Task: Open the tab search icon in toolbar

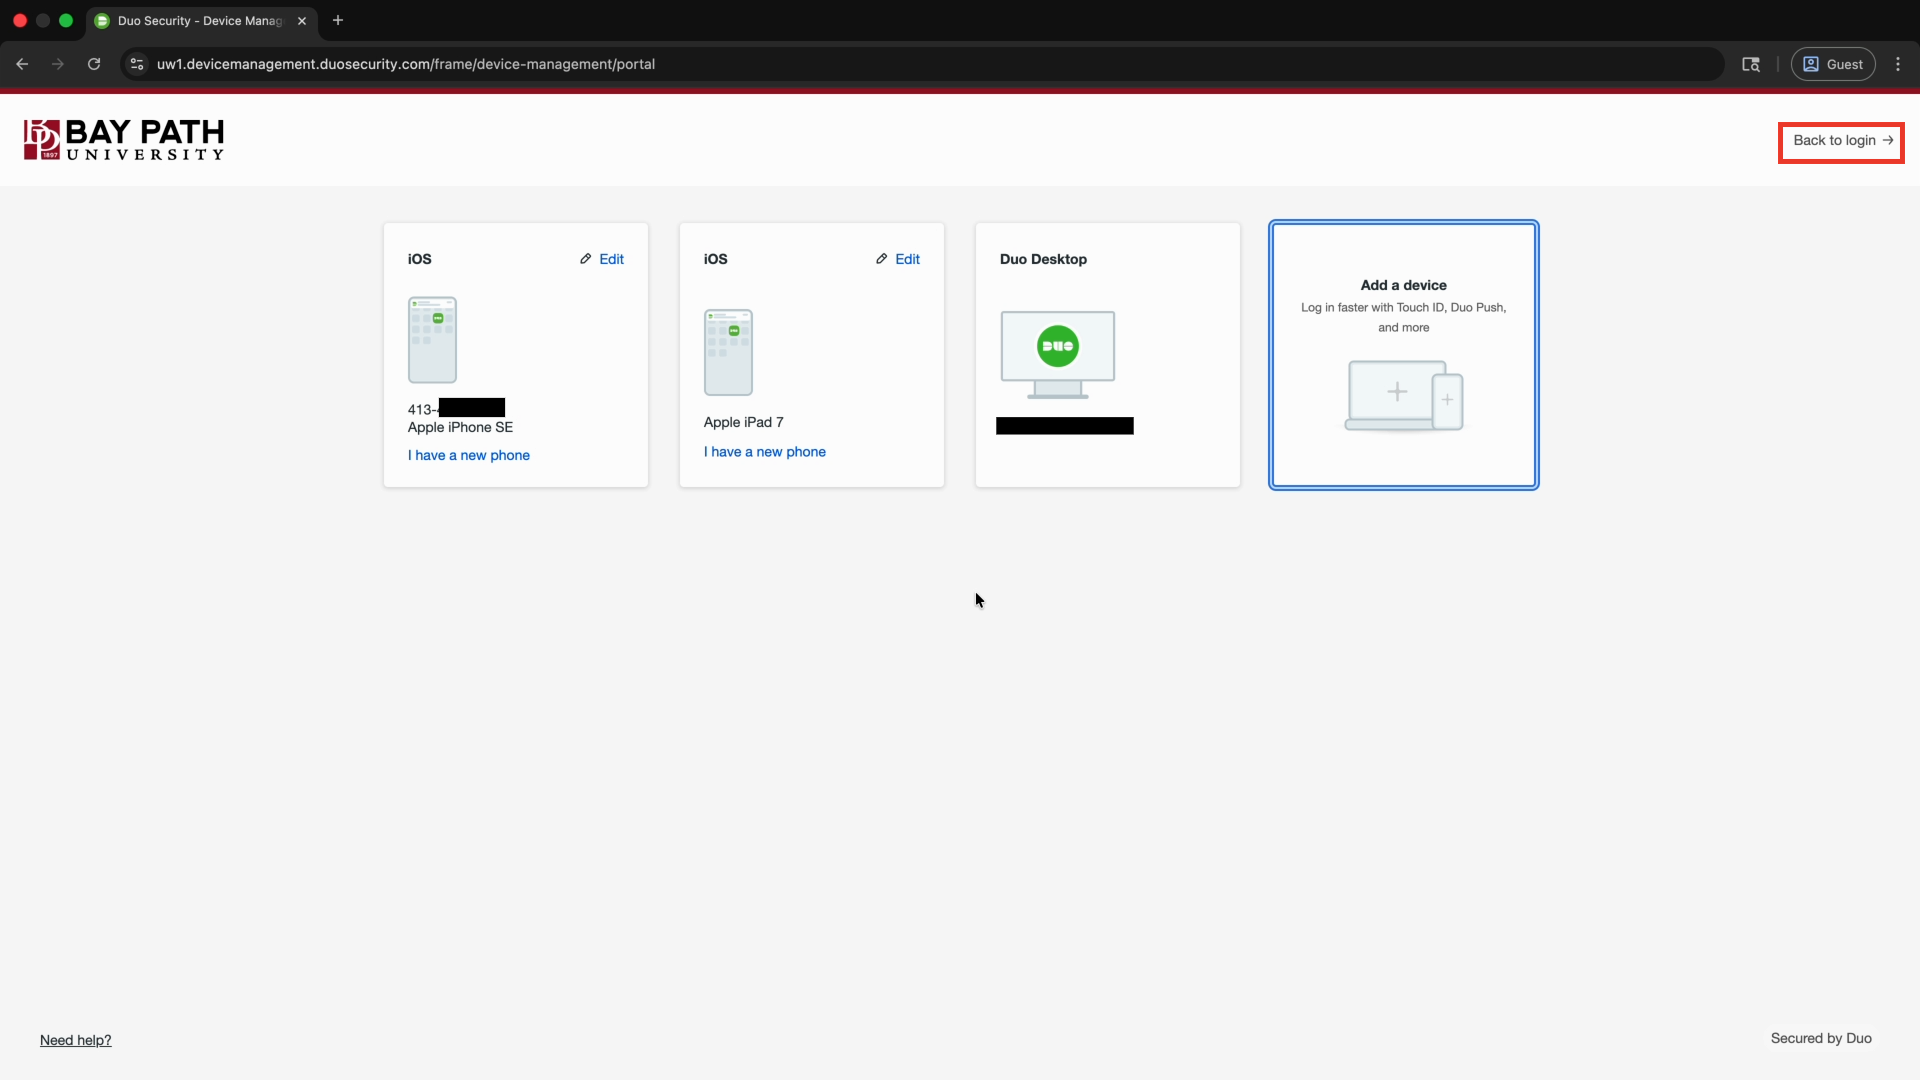Action: [1751, 64]
